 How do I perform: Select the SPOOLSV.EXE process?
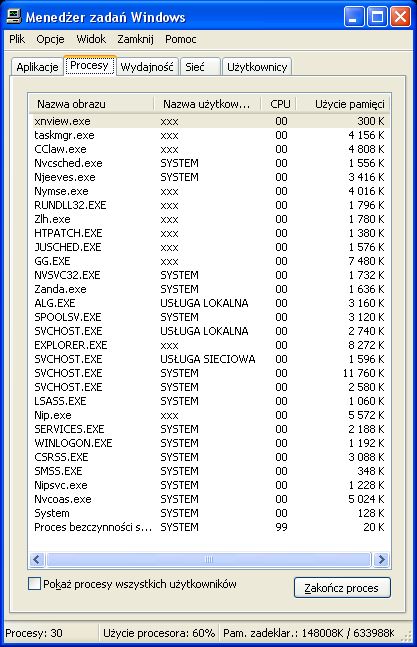(x=209, y=317)
